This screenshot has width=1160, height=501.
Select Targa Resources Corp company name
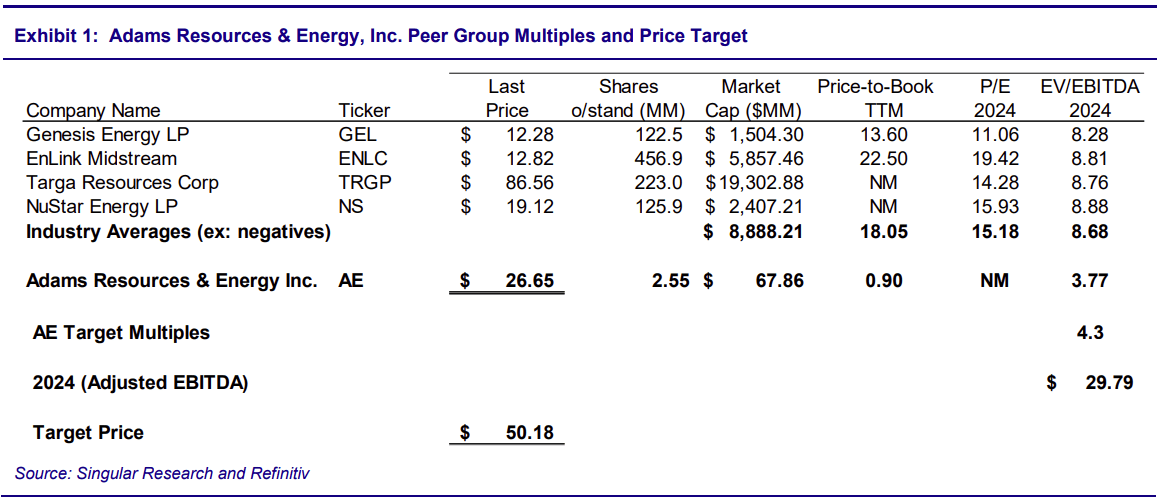[122, 183]
